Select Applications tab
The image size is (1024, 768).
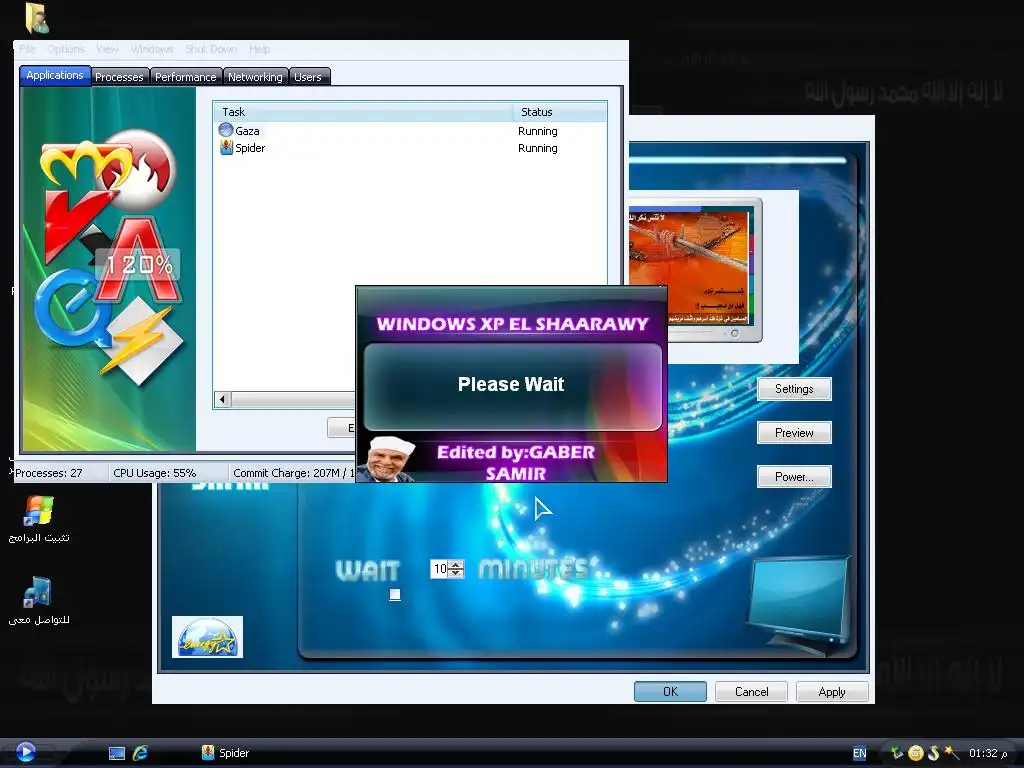[x=55, y=75]
